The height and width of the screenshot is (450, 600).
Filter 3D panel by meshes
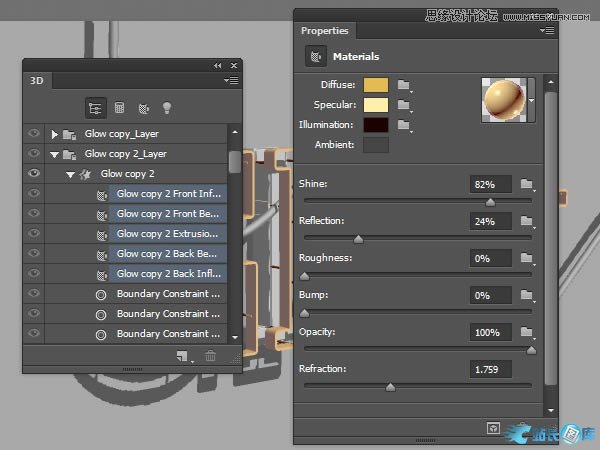click(x=119, y=107)
